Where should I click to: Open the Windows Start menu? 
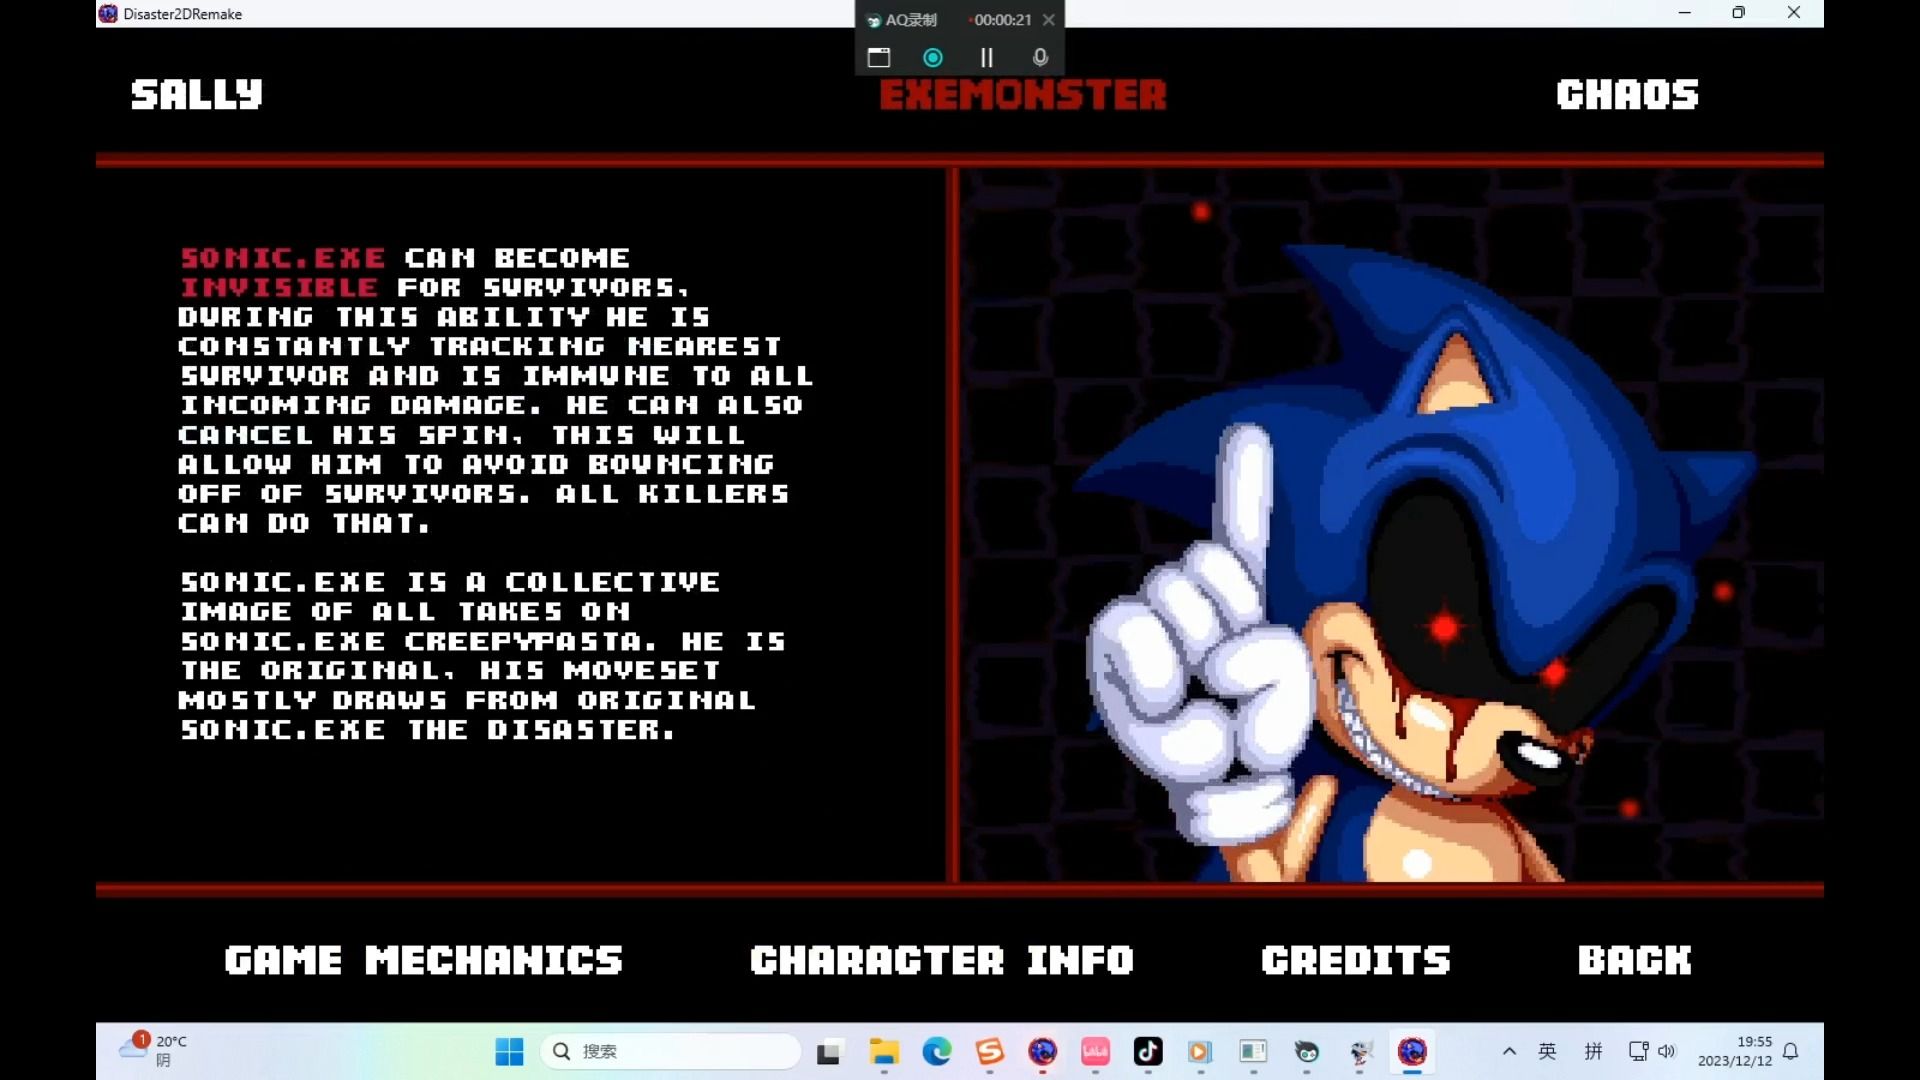(509, 1051)
